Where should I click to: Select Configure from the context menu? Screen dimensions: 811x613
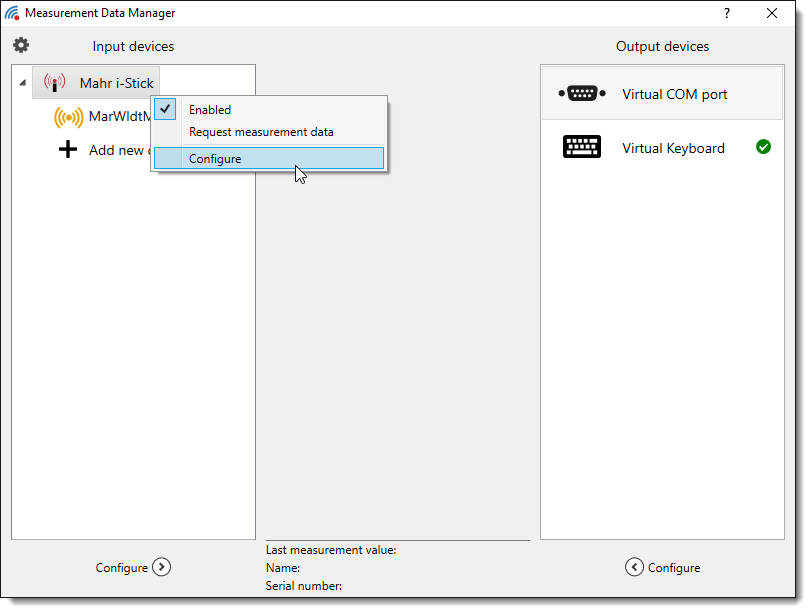tap(215, 159)
